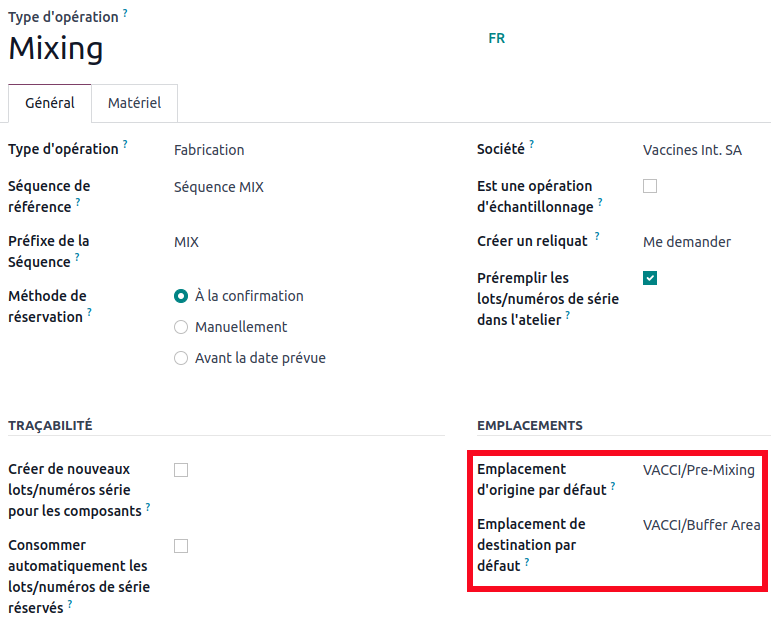The height and width of the screenshot is (622, 771).
Task: Open Créer un reliquat Me demander dropdown
Action: [700, 242]
